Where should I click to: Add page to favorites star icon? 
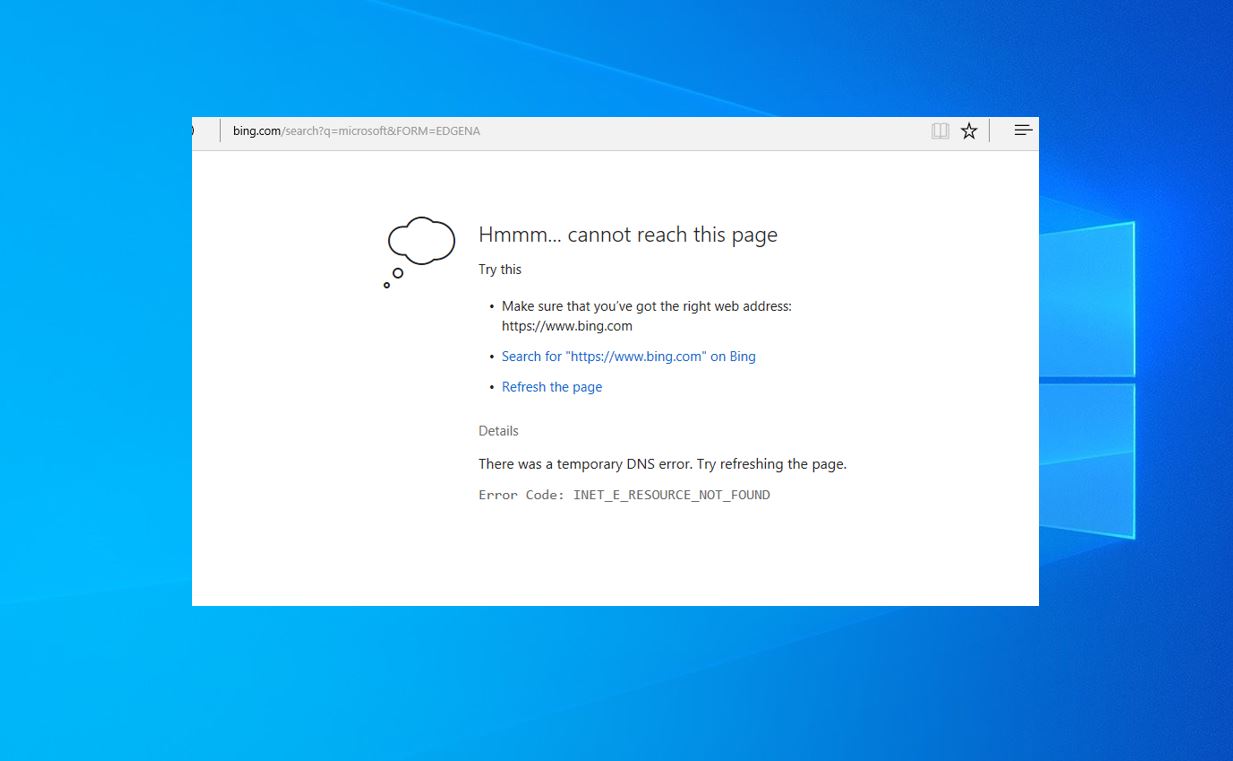coord(969,131)
